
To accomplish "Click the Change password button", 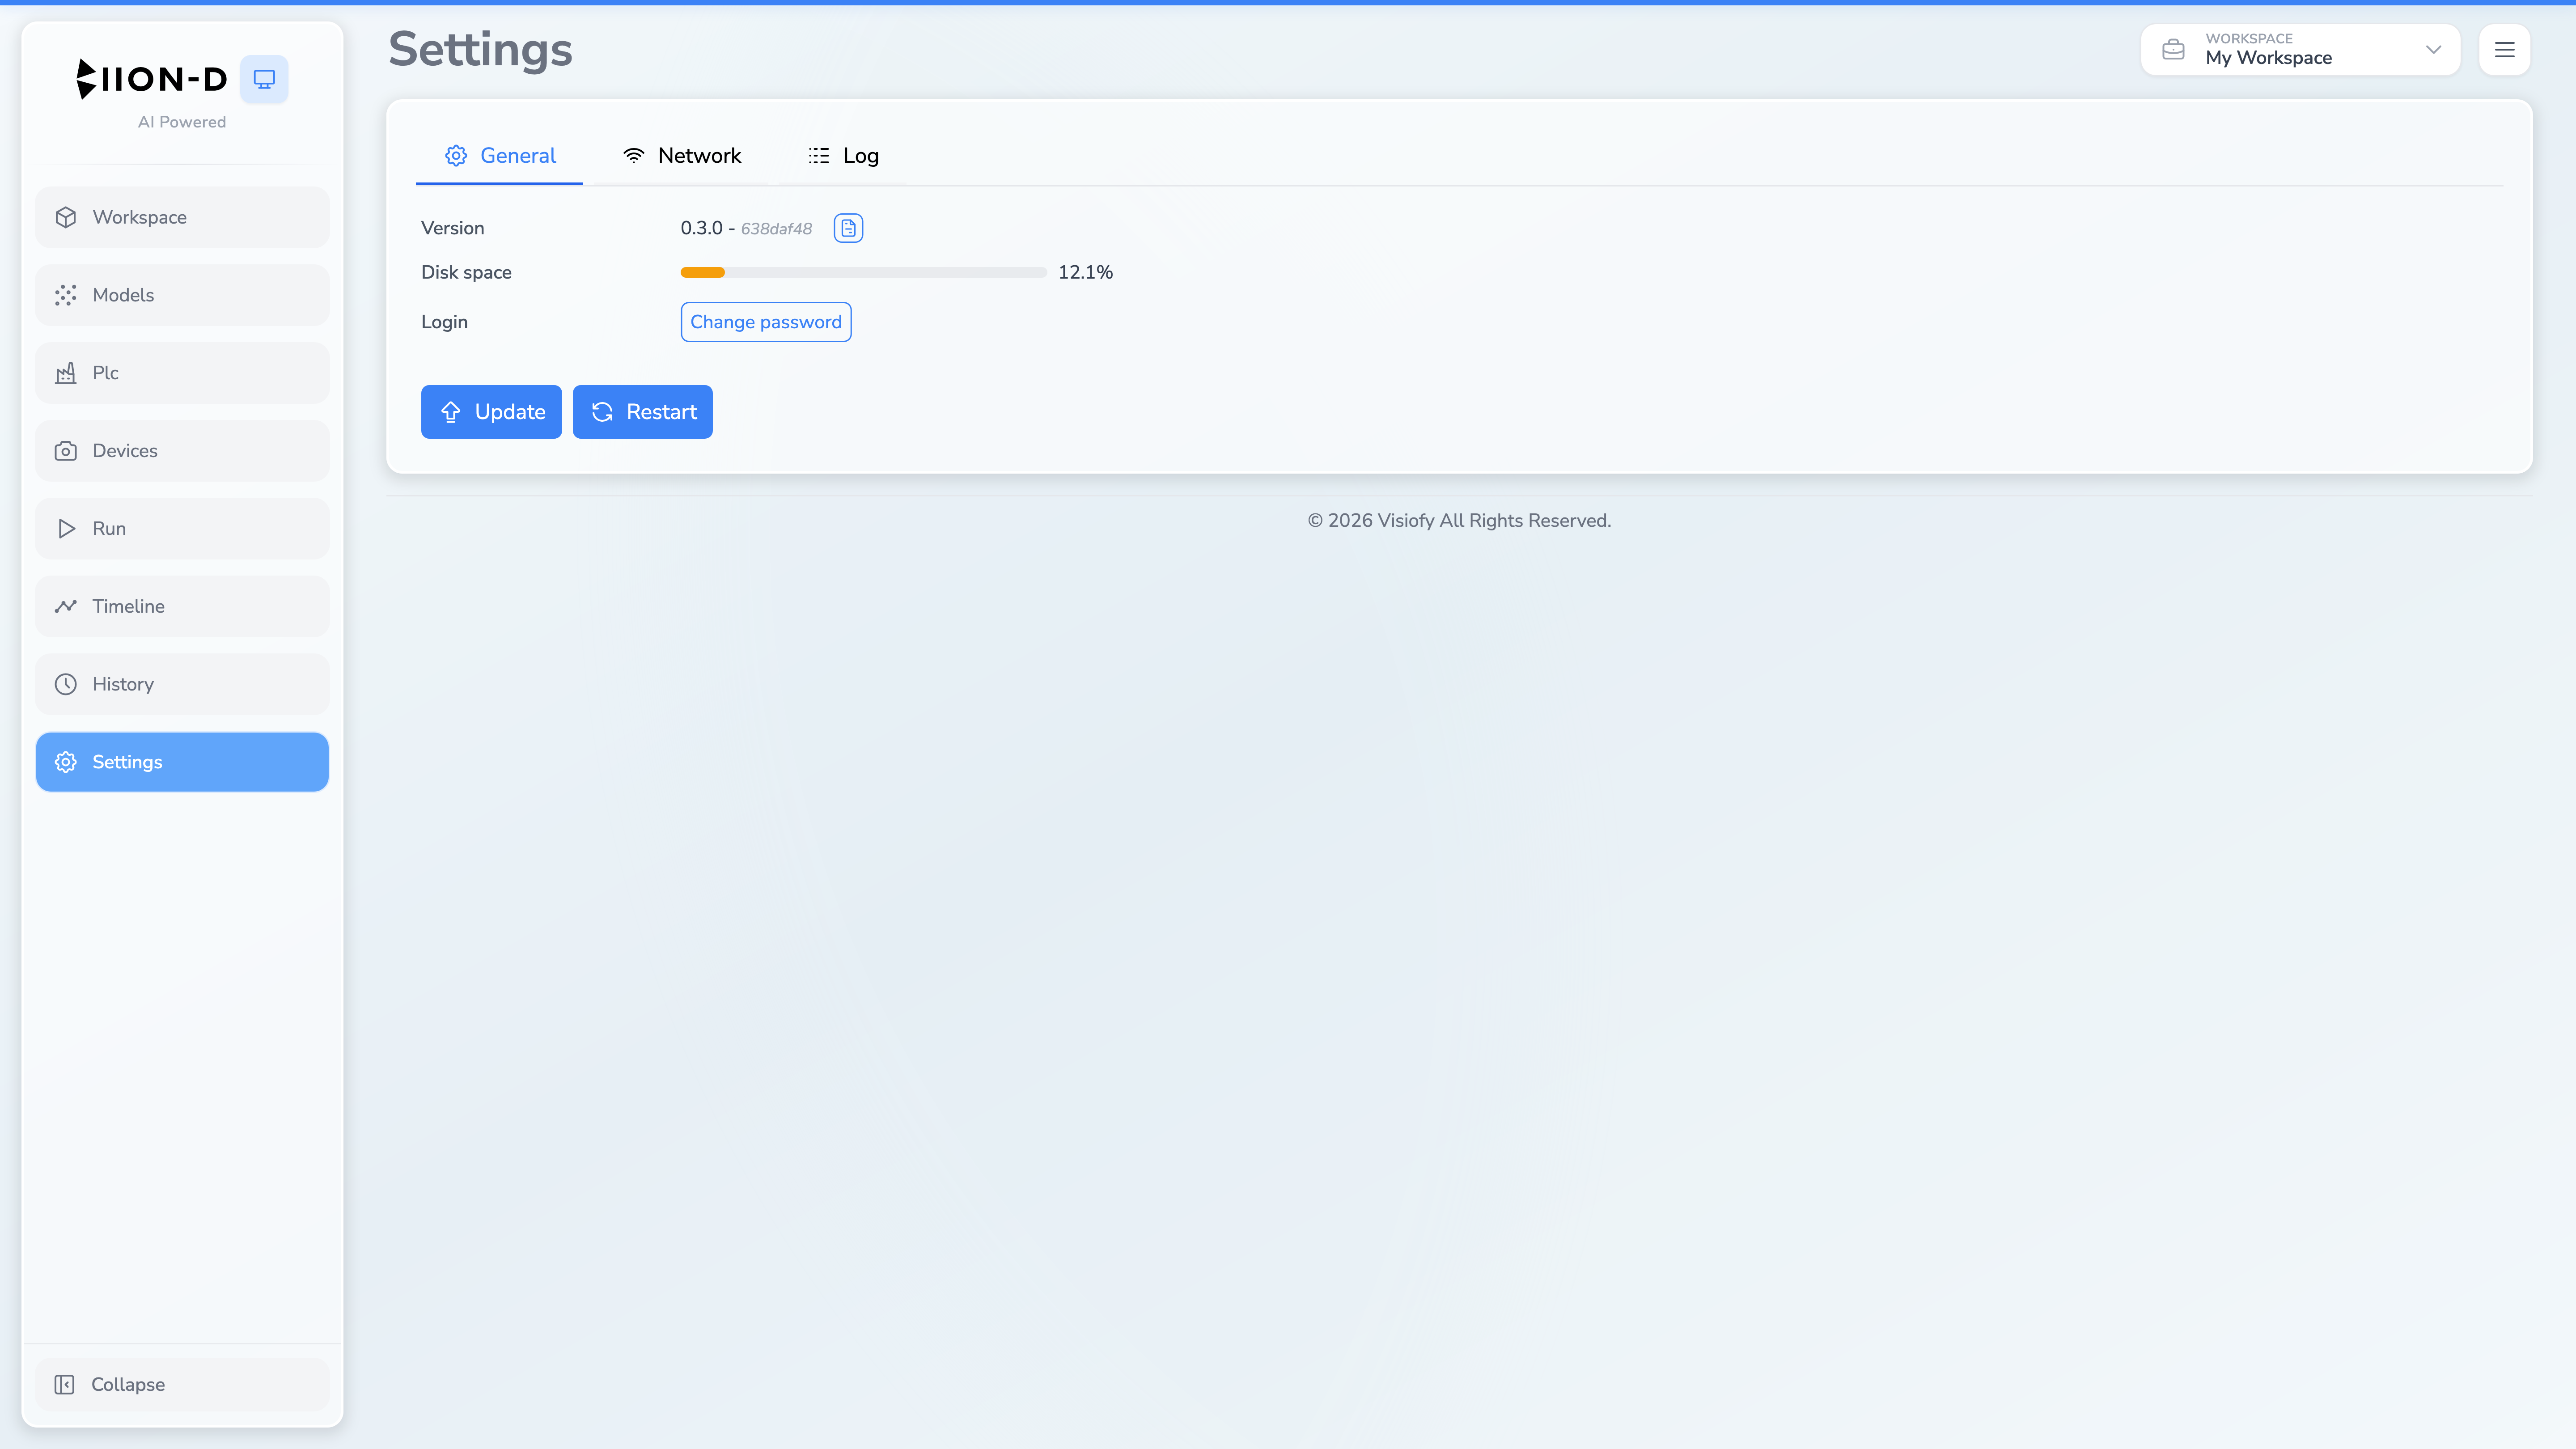I will click(766, 322).
